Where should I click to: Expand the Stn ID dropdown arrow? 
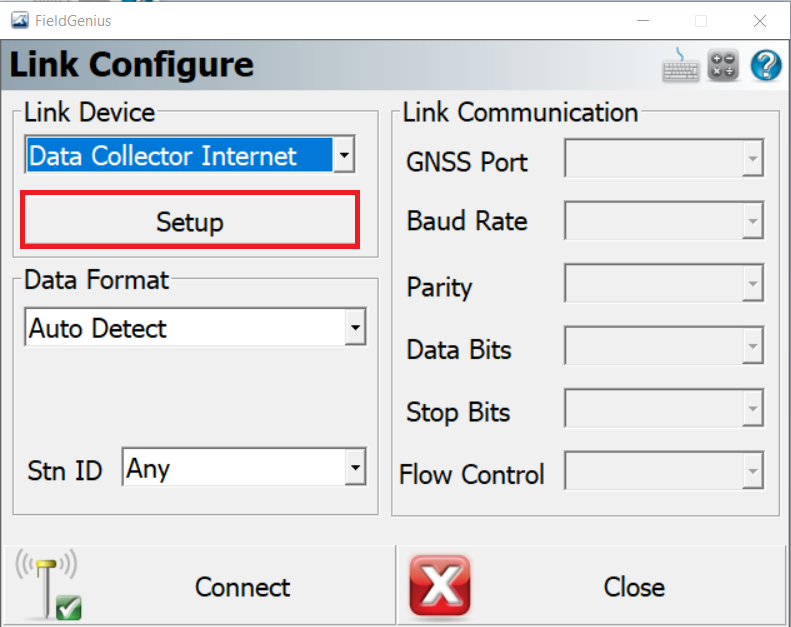(x=355, y=467)
